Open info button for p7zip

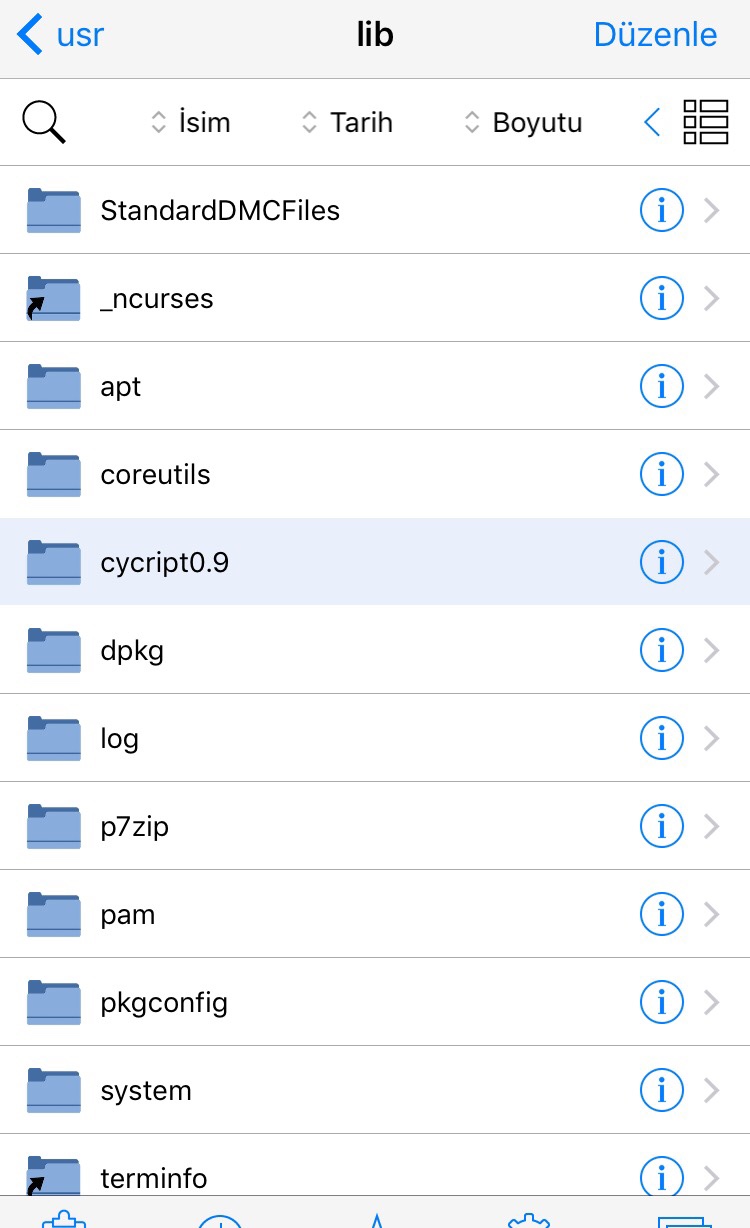(x=661, y=827)
